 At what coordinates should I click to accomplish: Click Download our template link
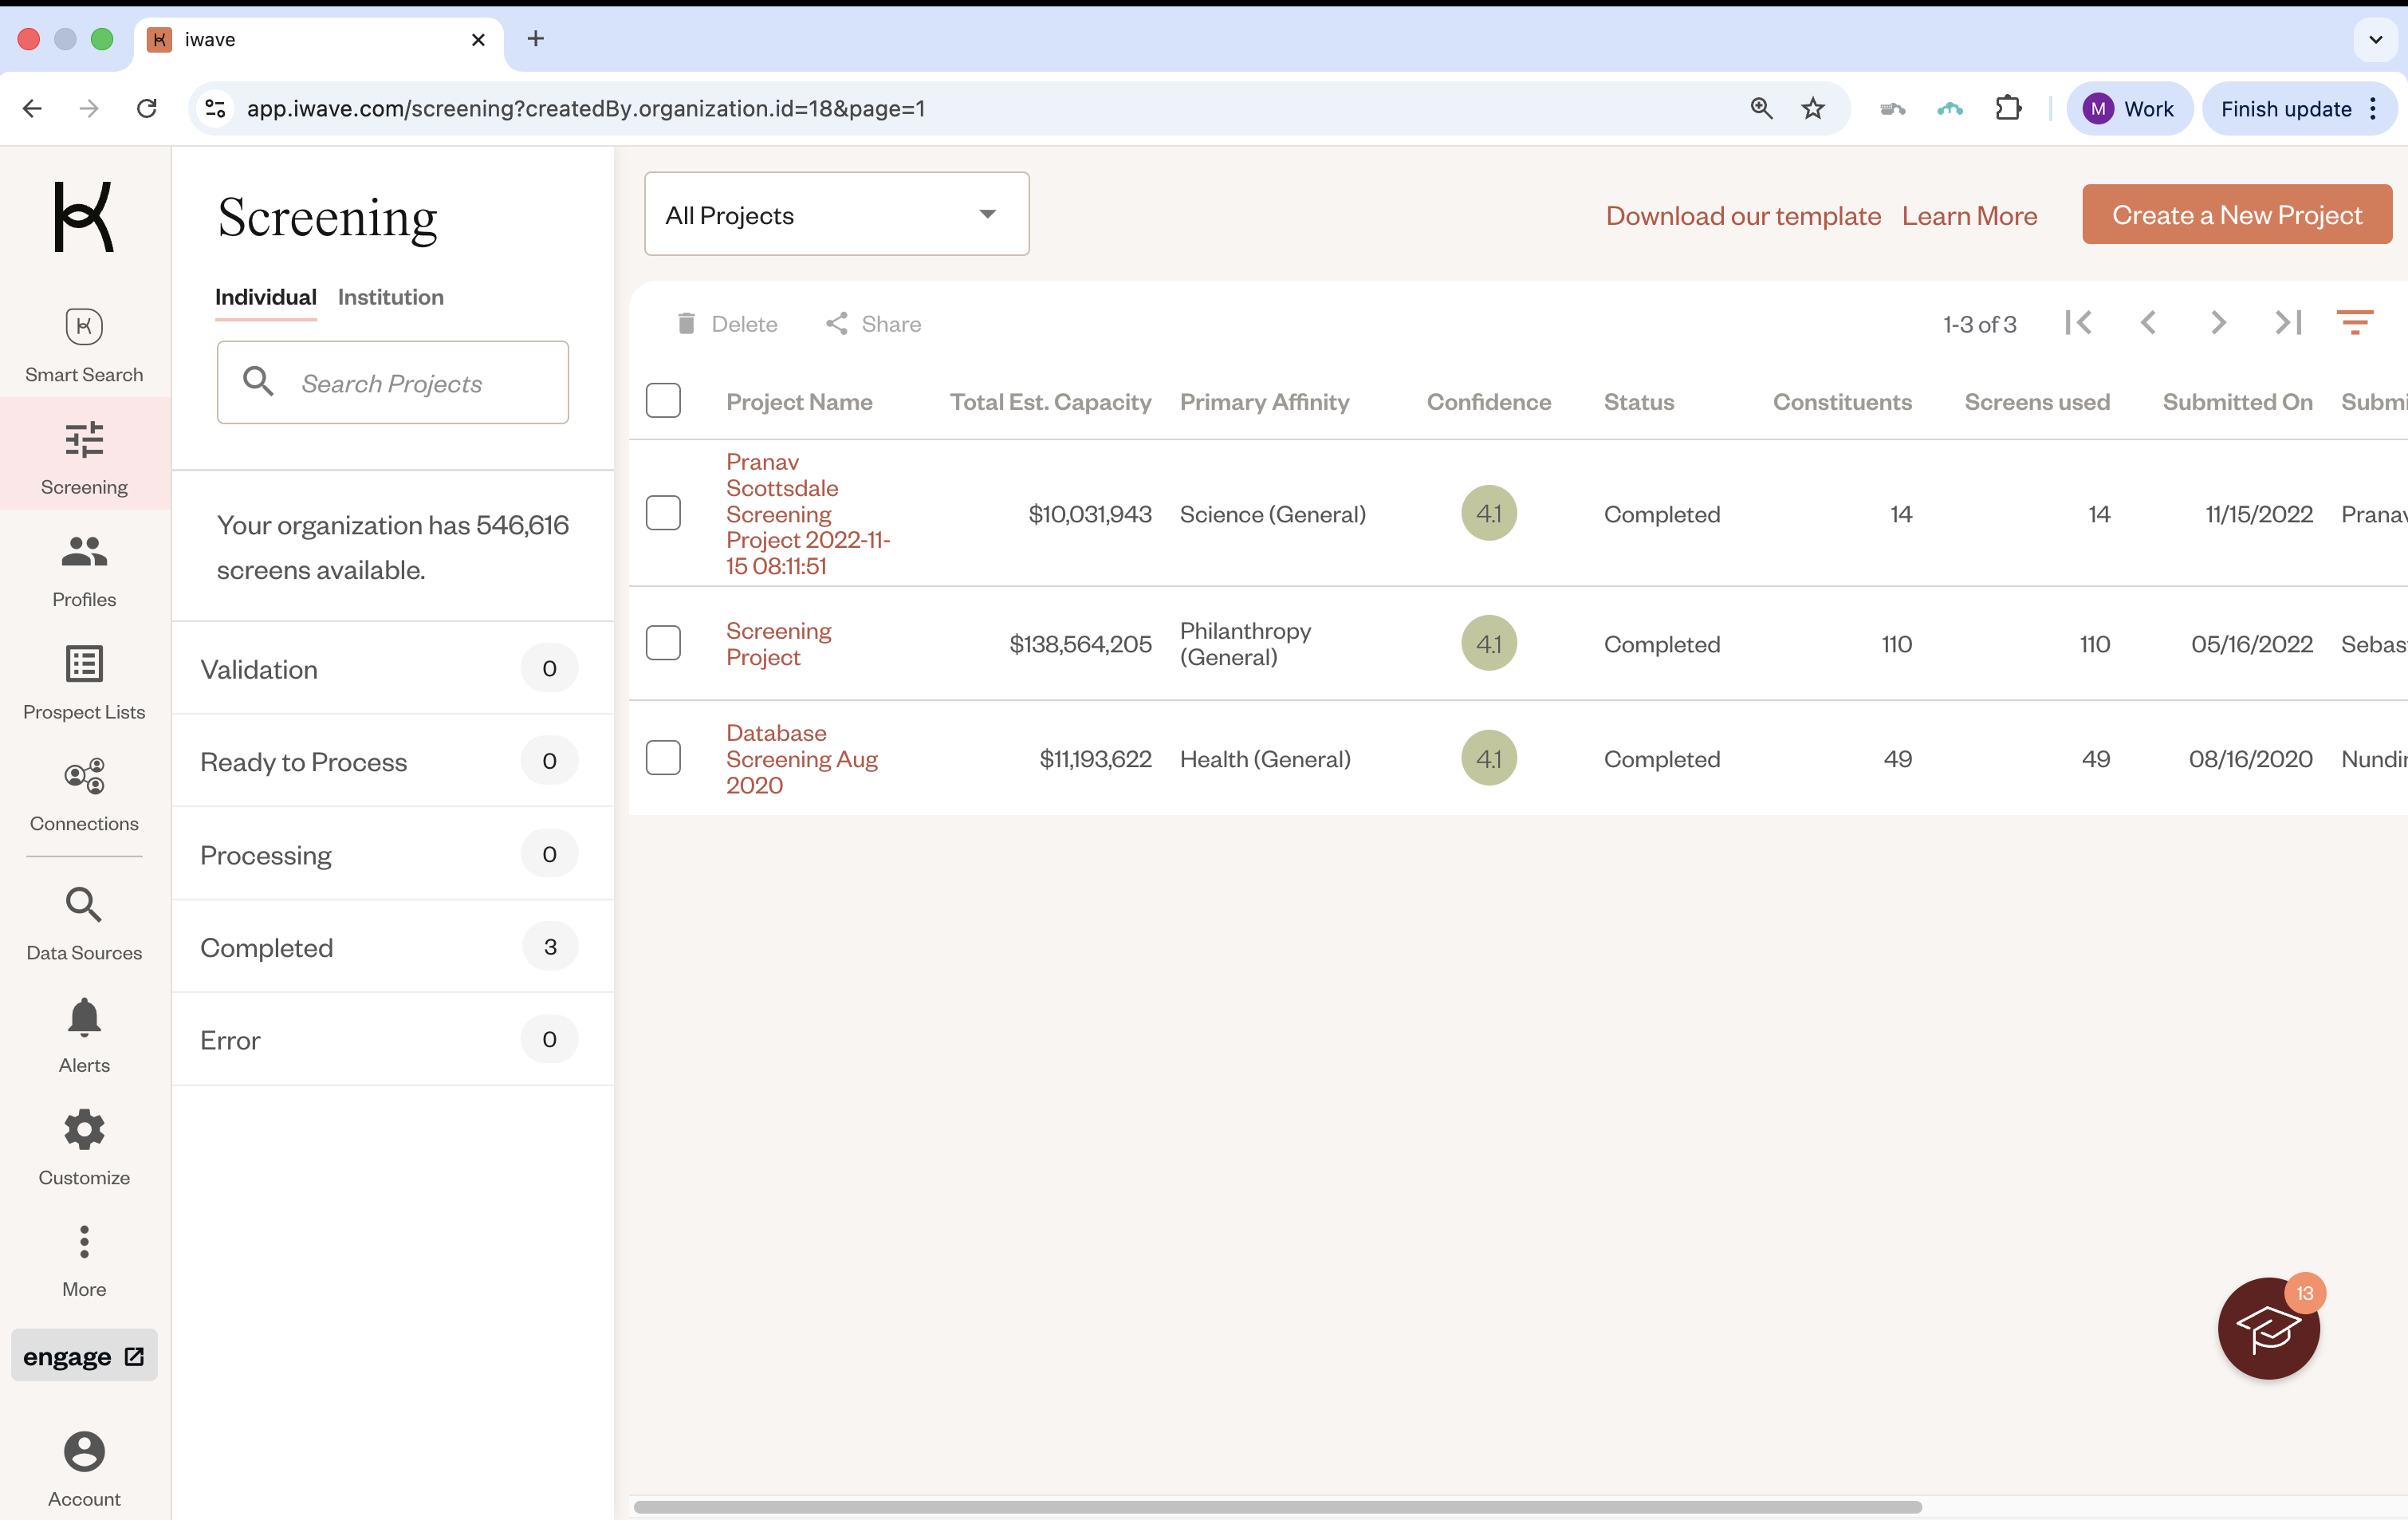coord(1743,216)
